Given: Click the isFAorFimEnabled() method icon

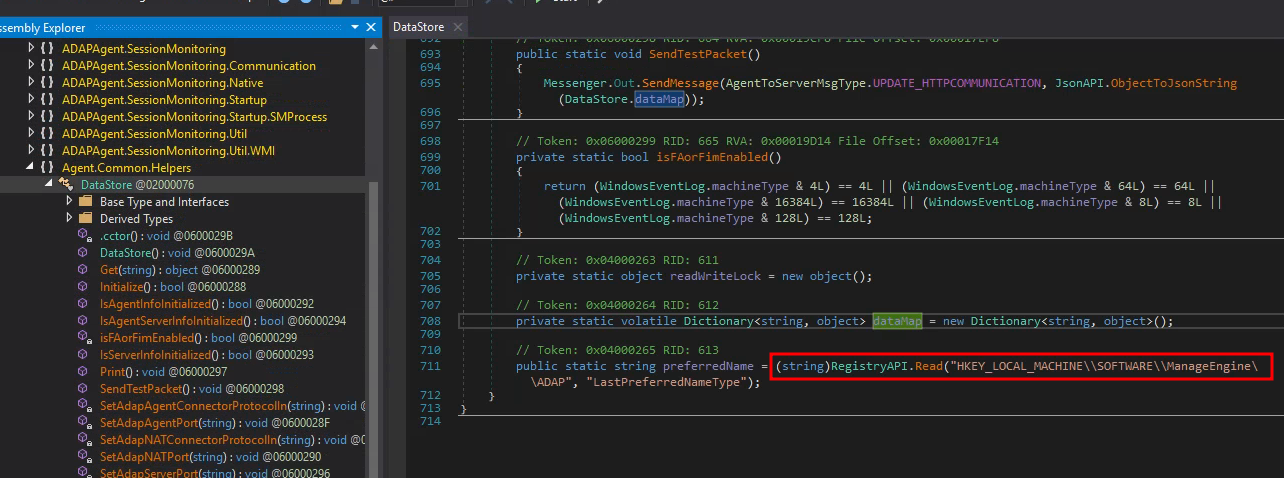Looking at the screenshot, I should point(84,337).
